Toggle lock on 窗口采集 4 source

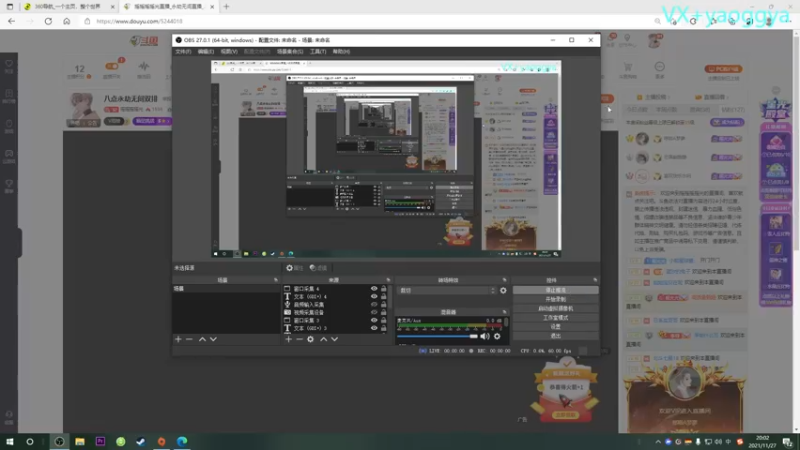point(384,289)
